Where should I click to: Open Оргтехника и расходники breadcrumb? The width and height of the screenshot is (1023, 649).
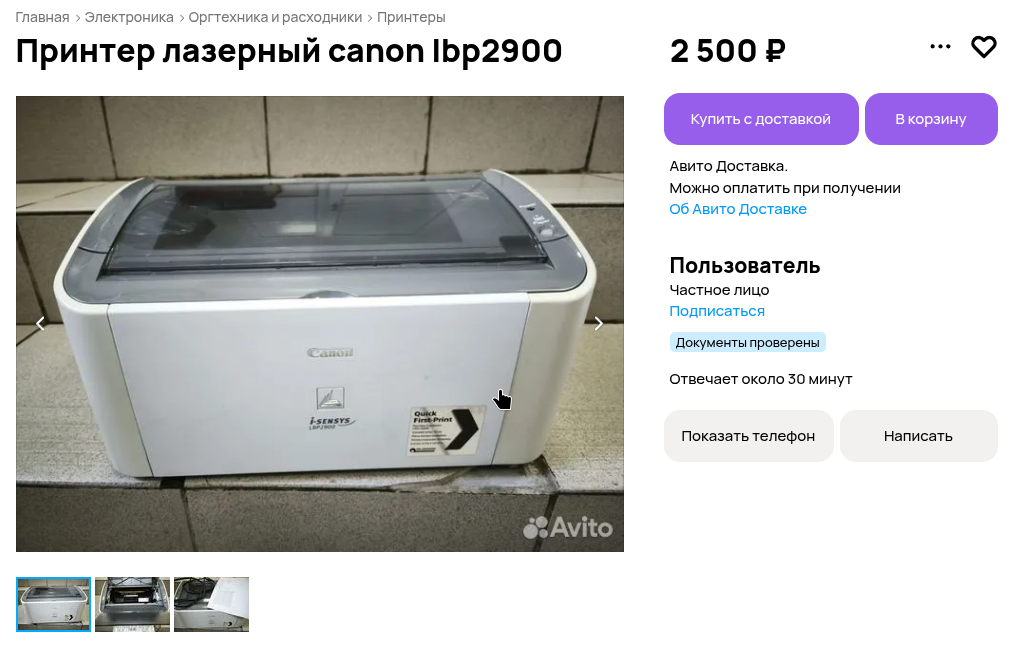pyautogui.click(x=275, y=18)
